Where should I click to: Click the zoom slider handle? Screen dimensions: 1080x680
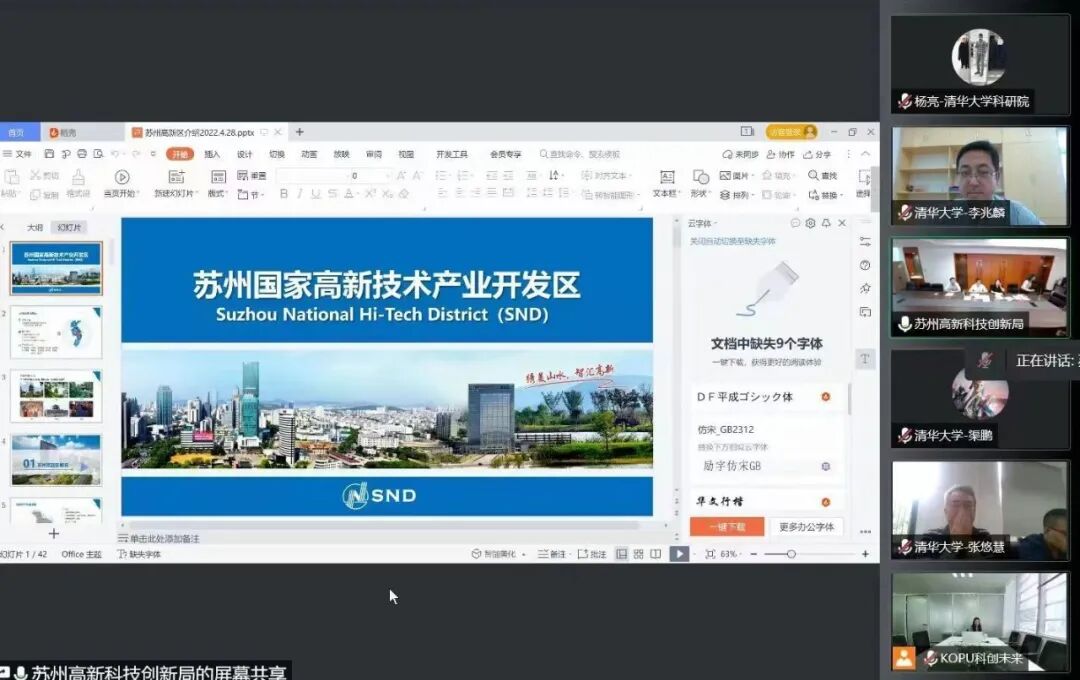[791, 554]
